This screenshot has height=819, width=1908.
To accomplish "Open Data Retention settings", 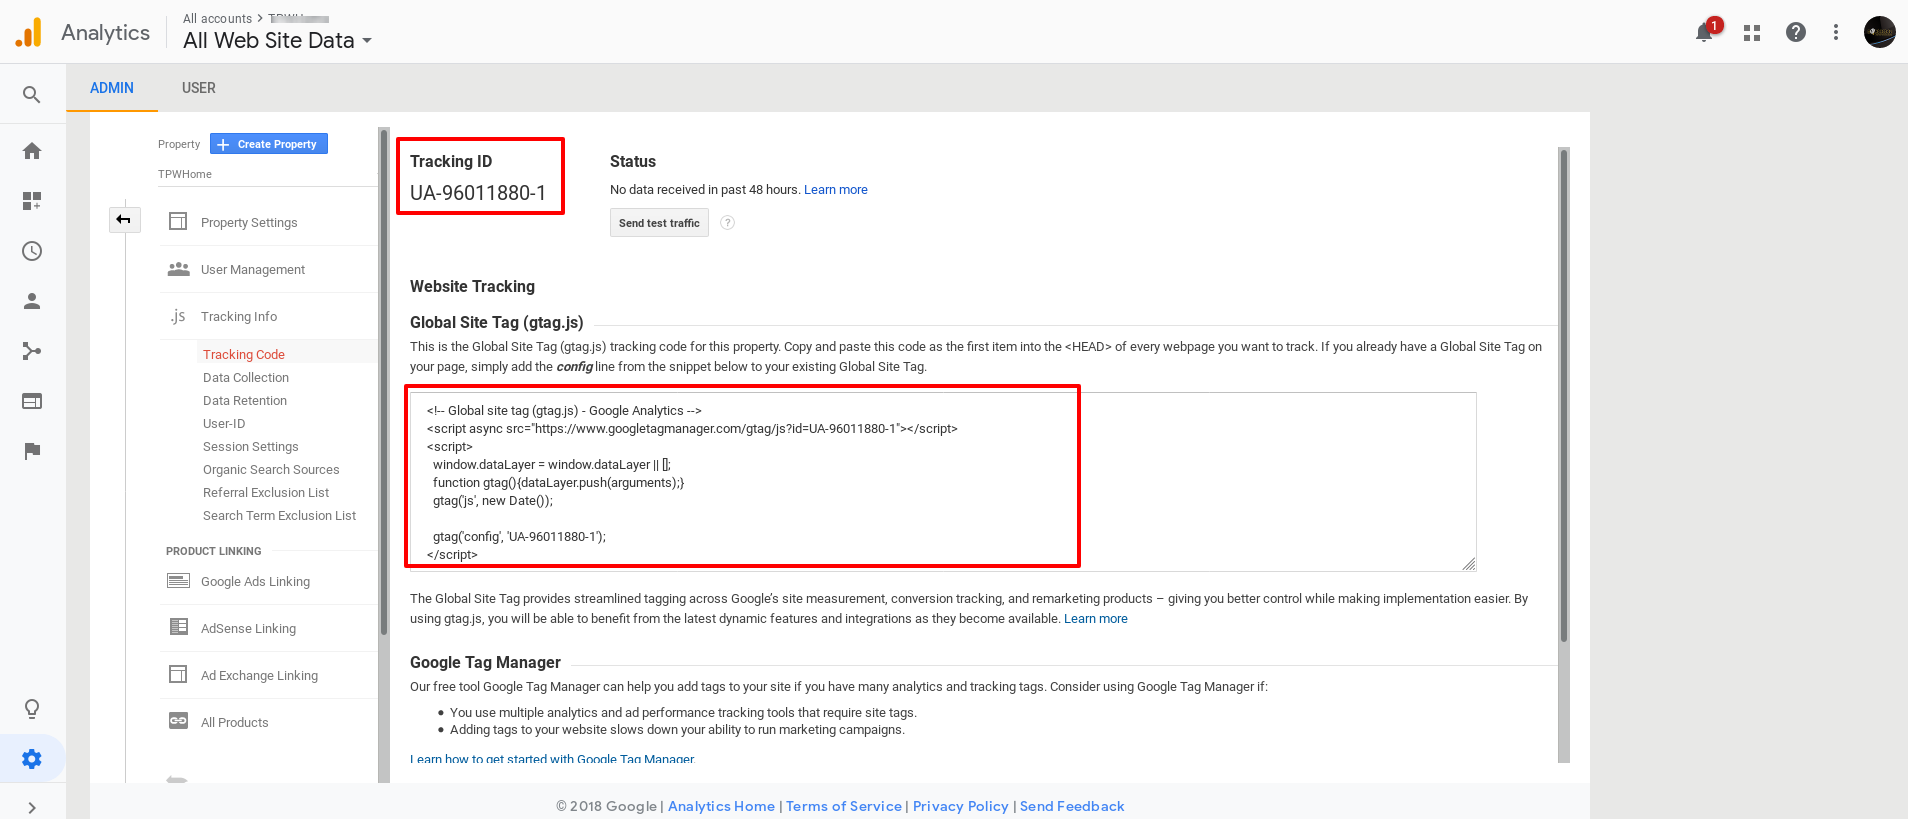I will coord(245,400).
